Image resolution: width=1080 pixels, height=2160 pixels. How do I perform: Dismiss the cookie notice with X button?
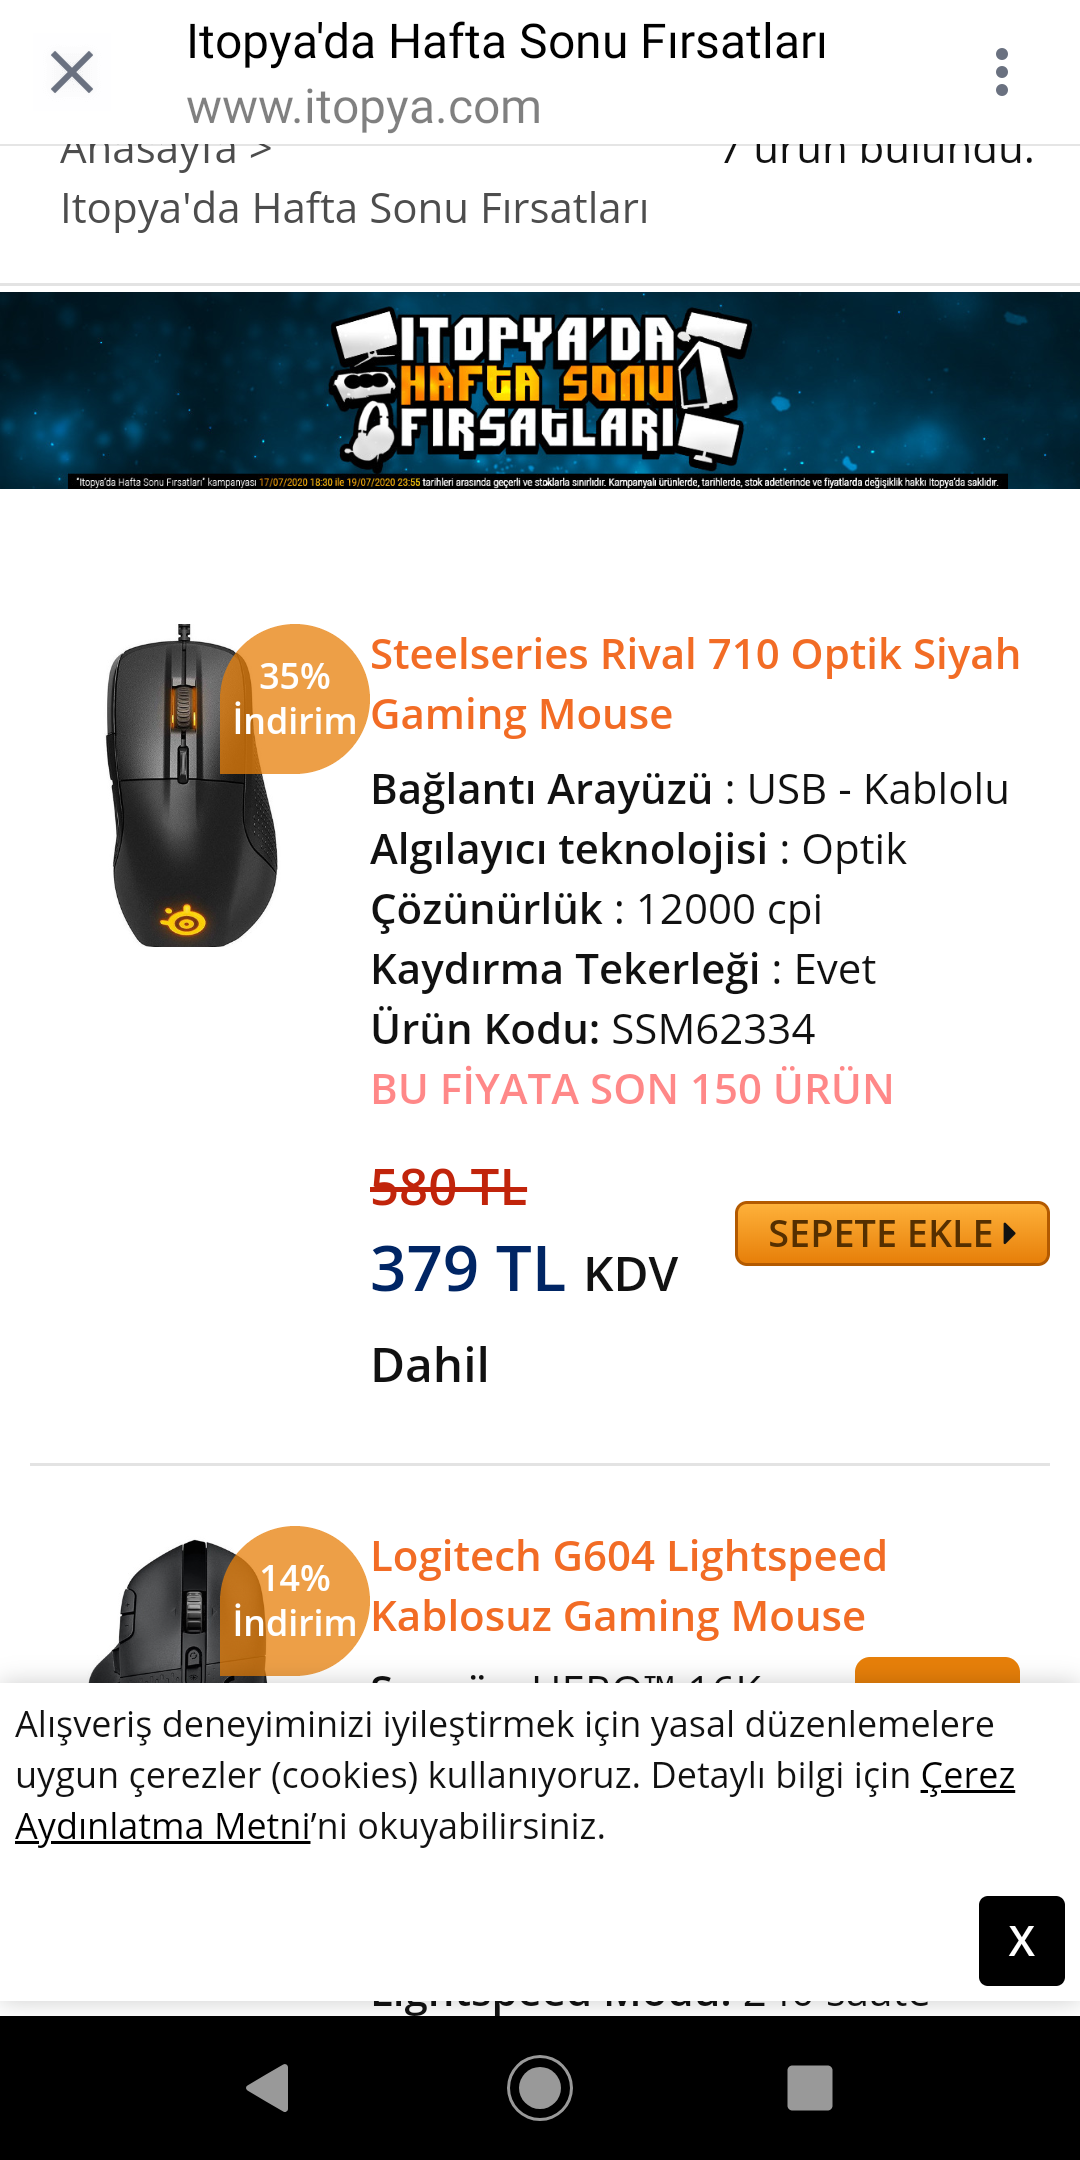point(1021,1941)
